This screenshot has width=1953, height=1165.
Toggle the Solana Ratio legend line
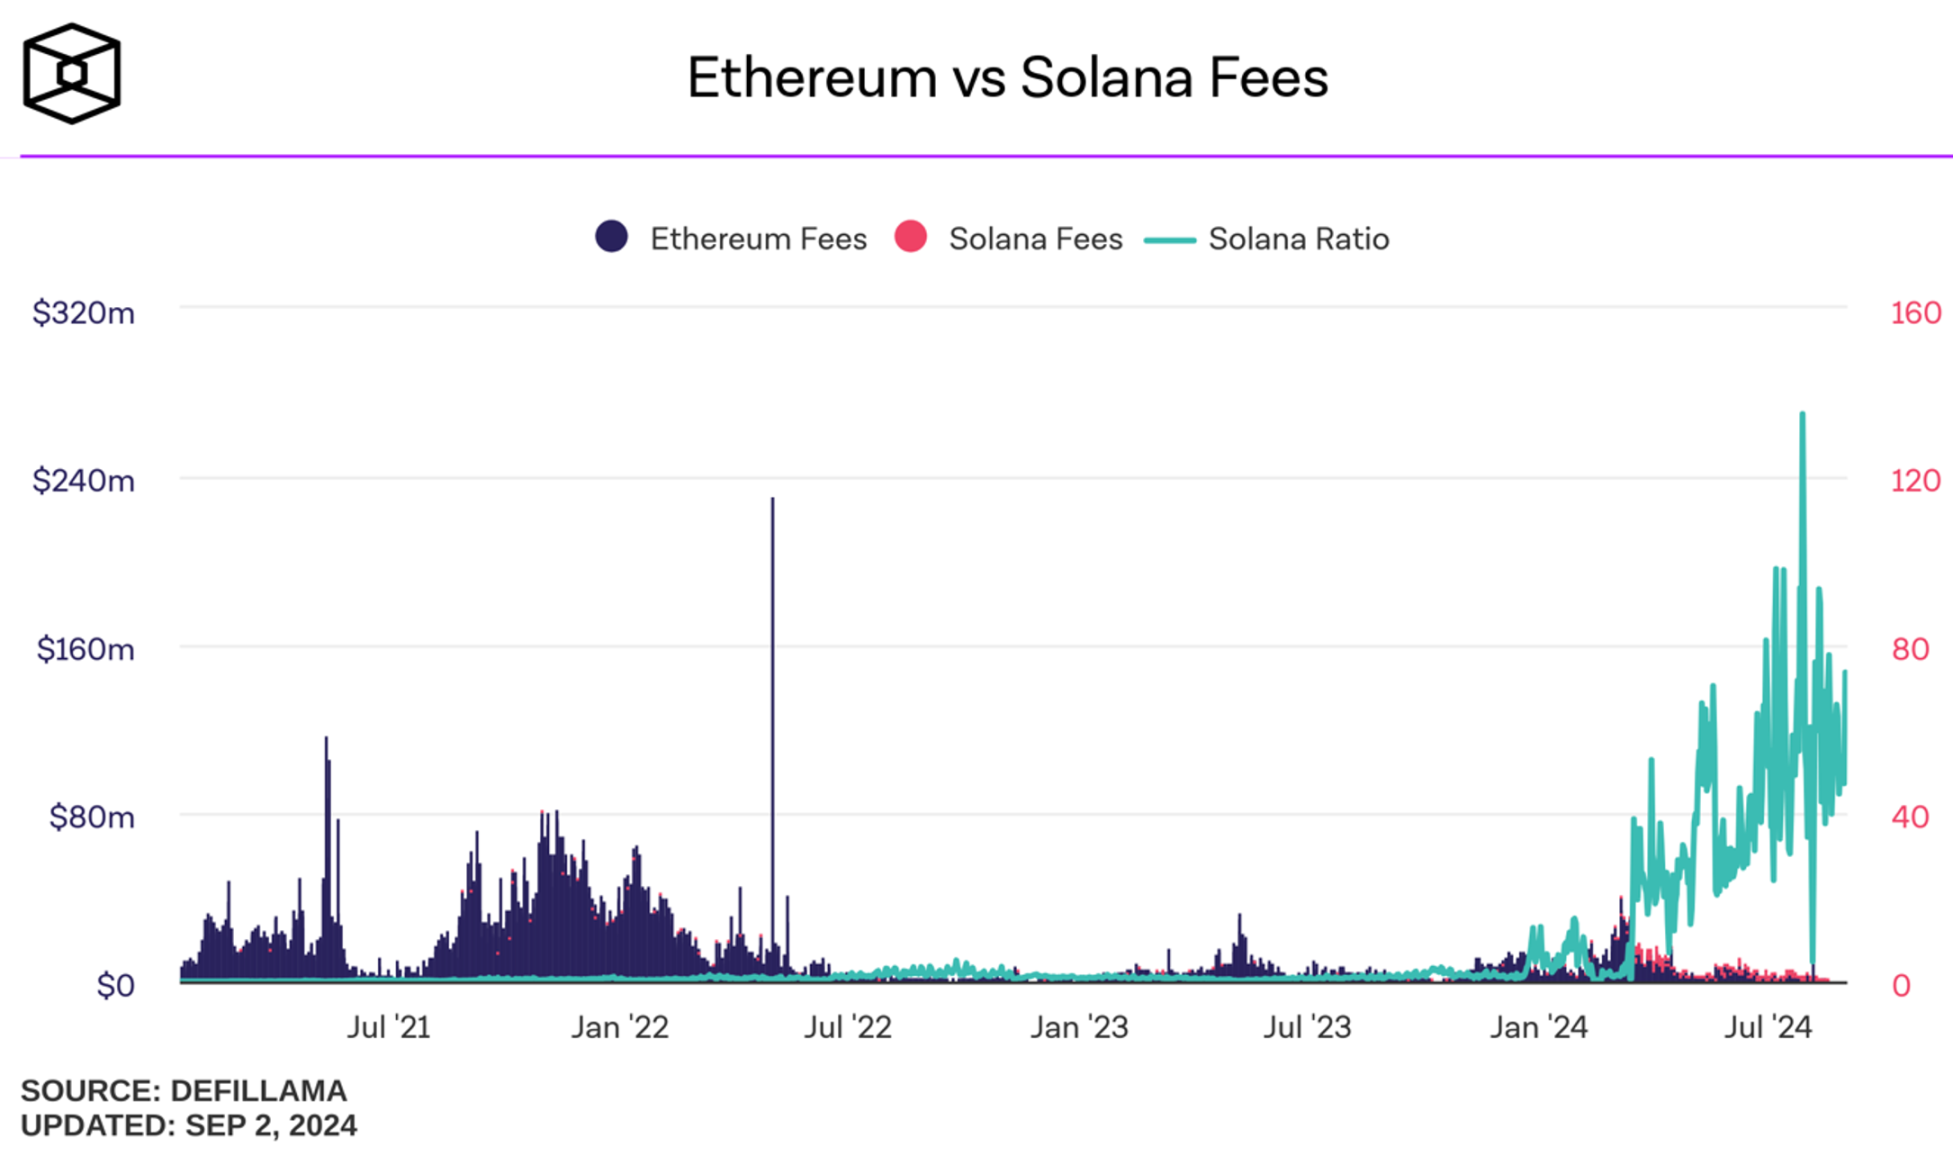click(1169, 240)
